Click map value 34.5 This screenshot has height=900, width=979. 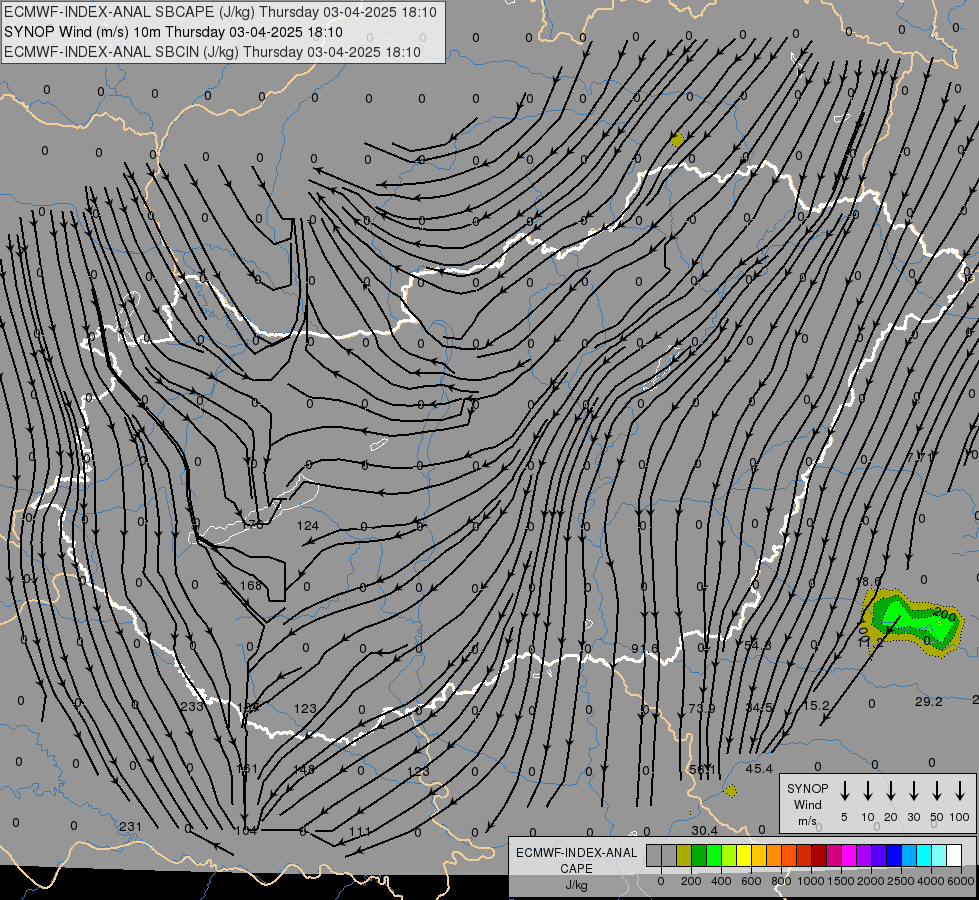(x=759, y=708)
